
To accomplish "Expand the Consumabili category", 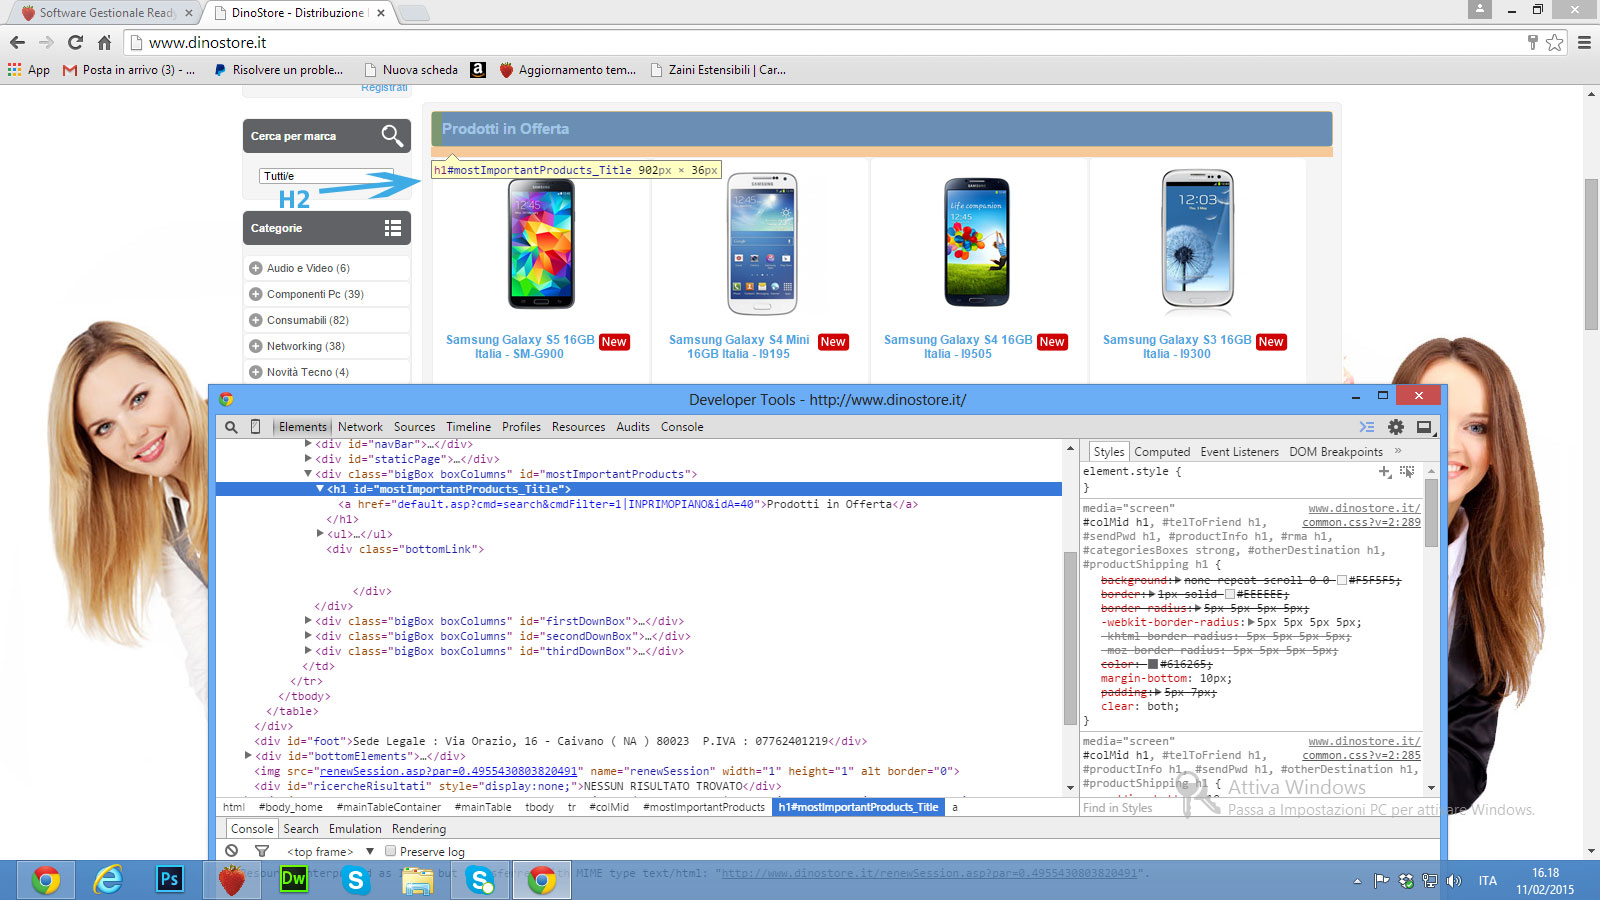I will tap(255, 320).
